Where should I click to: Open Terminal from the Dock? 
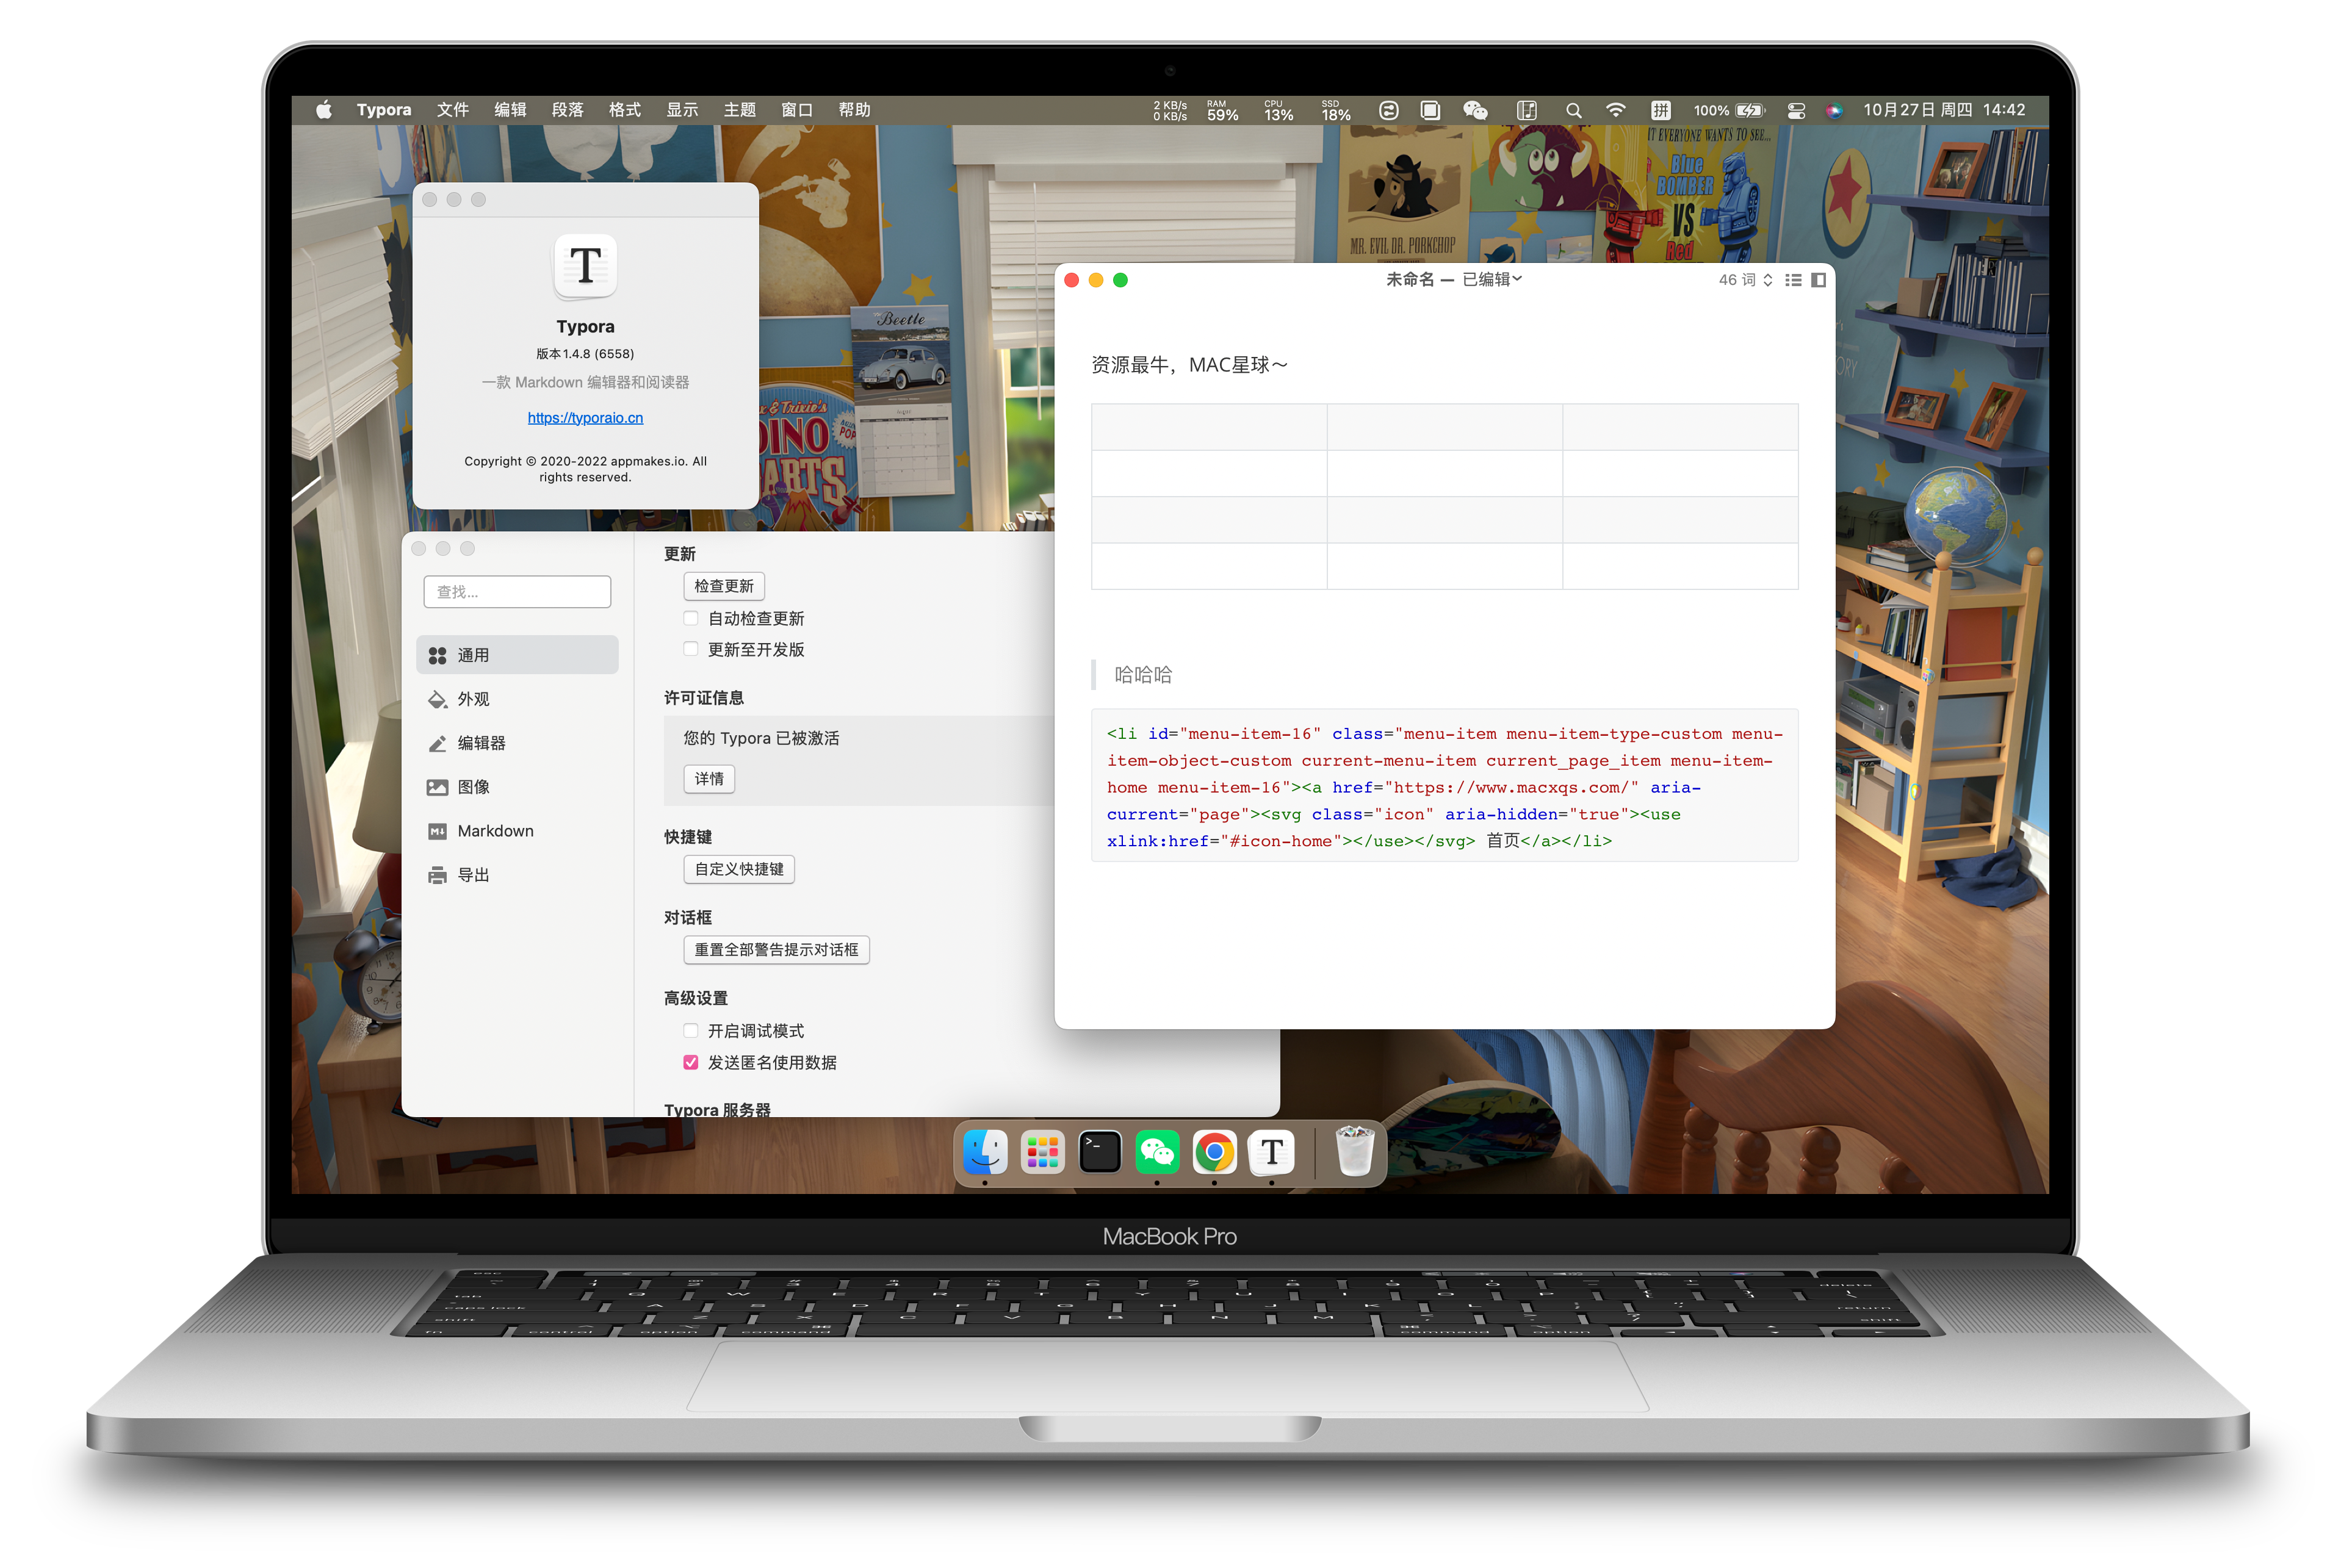tap(1100, 1152)
